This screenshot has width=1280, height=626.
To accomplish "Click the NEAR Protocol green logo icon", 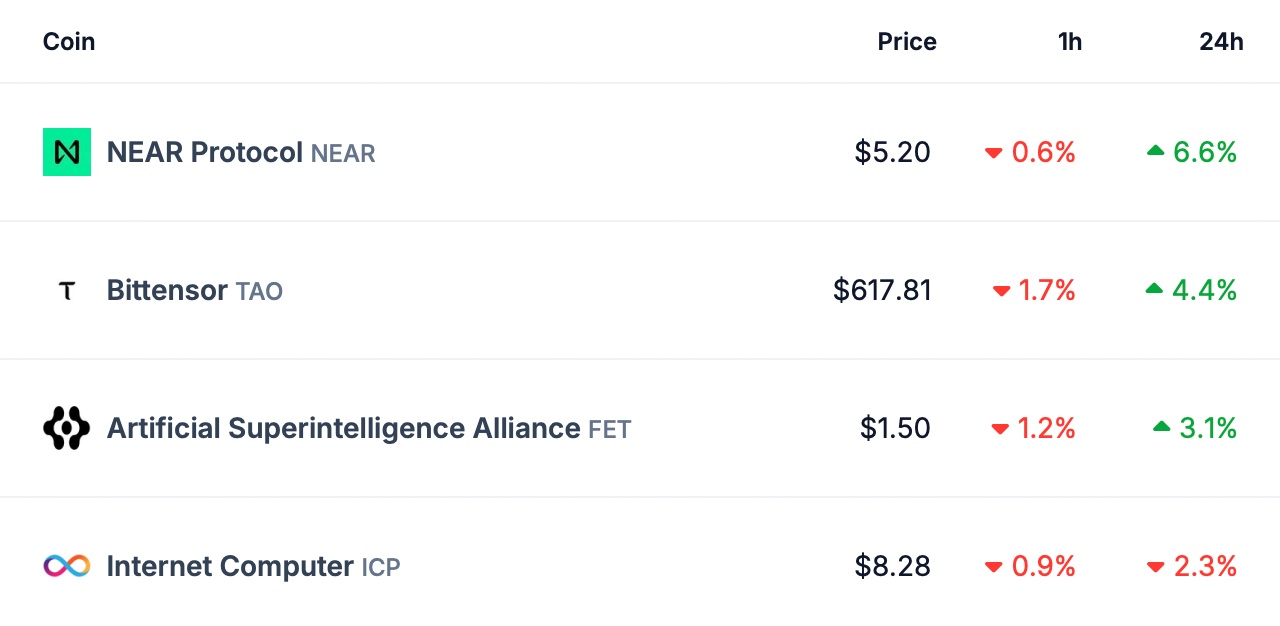I will pyautogui.click(x=67, y=152).
